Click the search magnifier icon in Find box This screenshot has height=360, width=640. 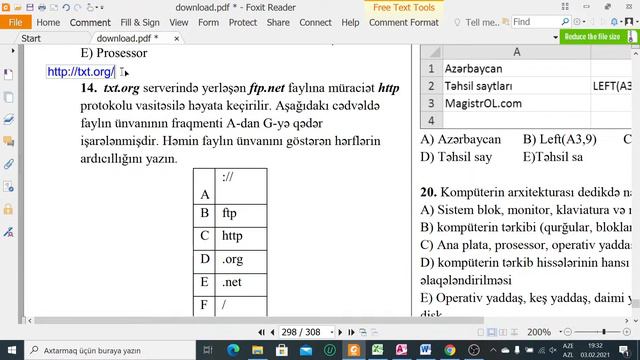[x=565, y=22]
